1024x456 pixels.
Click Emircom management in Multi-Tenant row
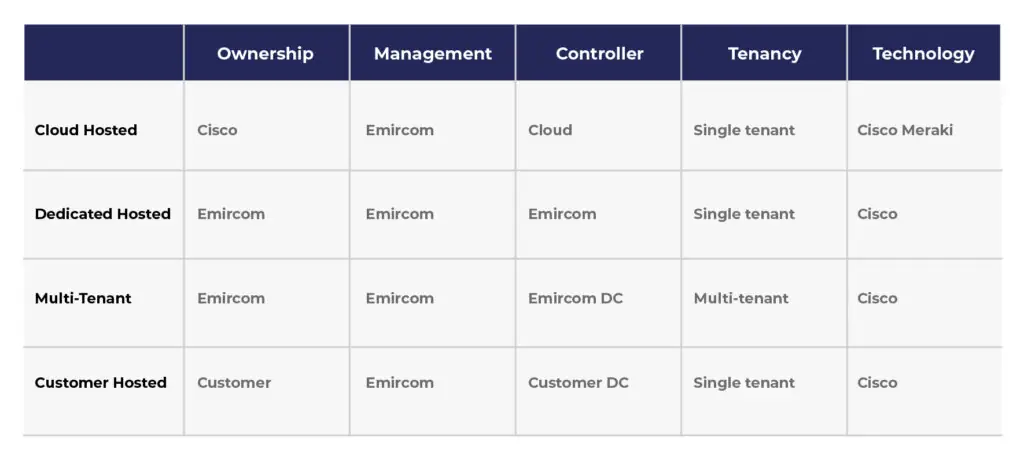399,298
